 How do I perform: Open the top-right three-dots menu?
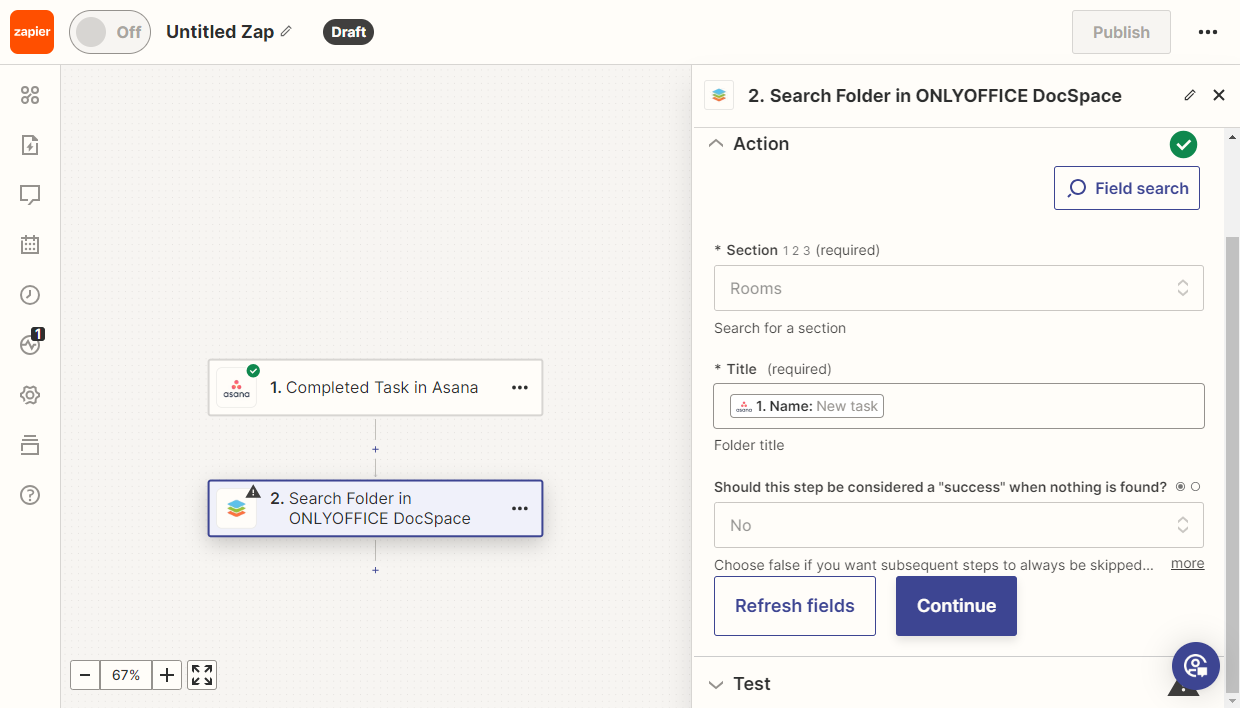click(1207, 32)
